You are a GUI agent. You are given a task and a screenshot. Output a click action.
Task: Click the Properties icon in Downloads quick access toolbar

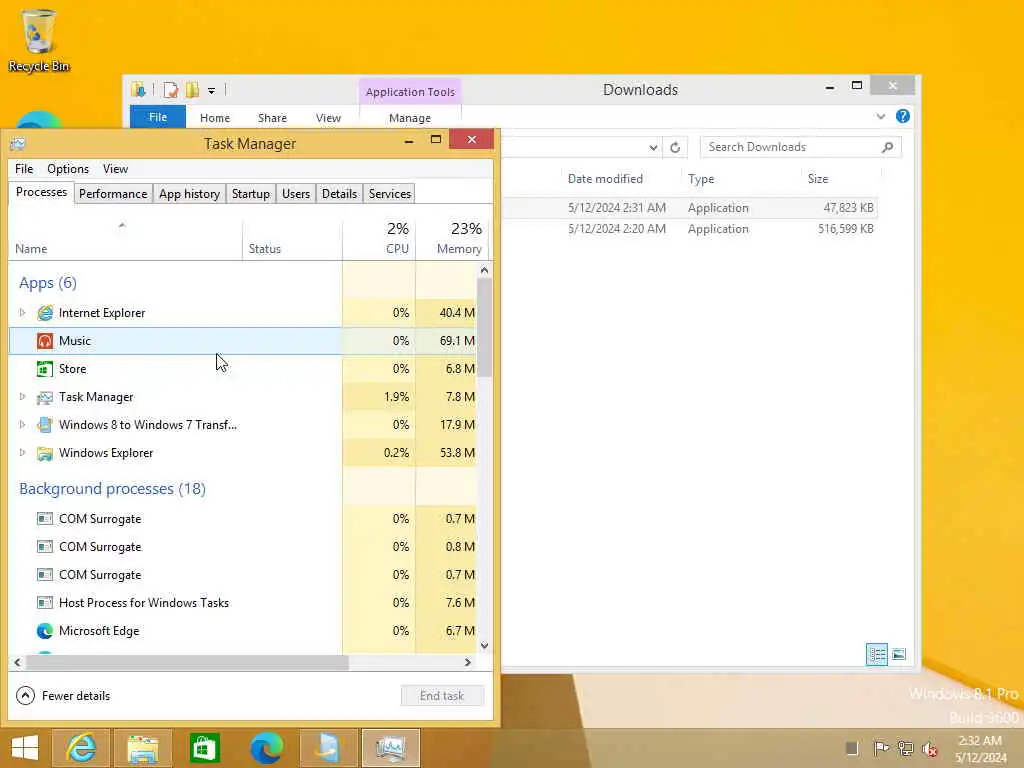click(x=170, y=90)
